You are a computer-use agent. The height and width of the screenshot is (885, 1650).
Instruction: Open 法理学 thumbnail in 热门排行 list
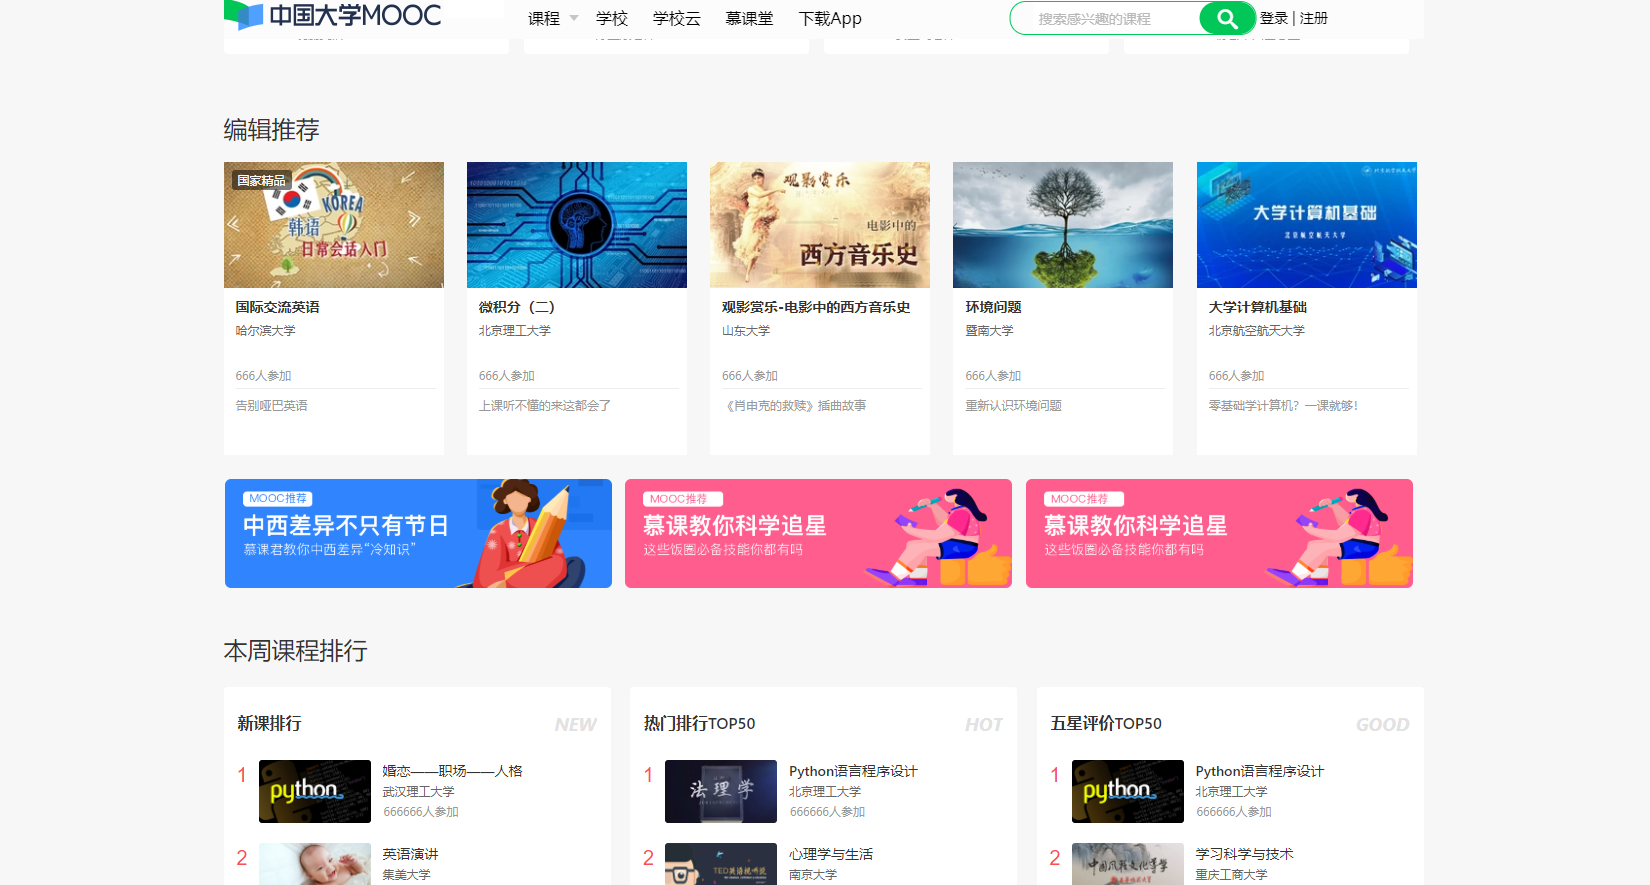[x=721, y=791]
